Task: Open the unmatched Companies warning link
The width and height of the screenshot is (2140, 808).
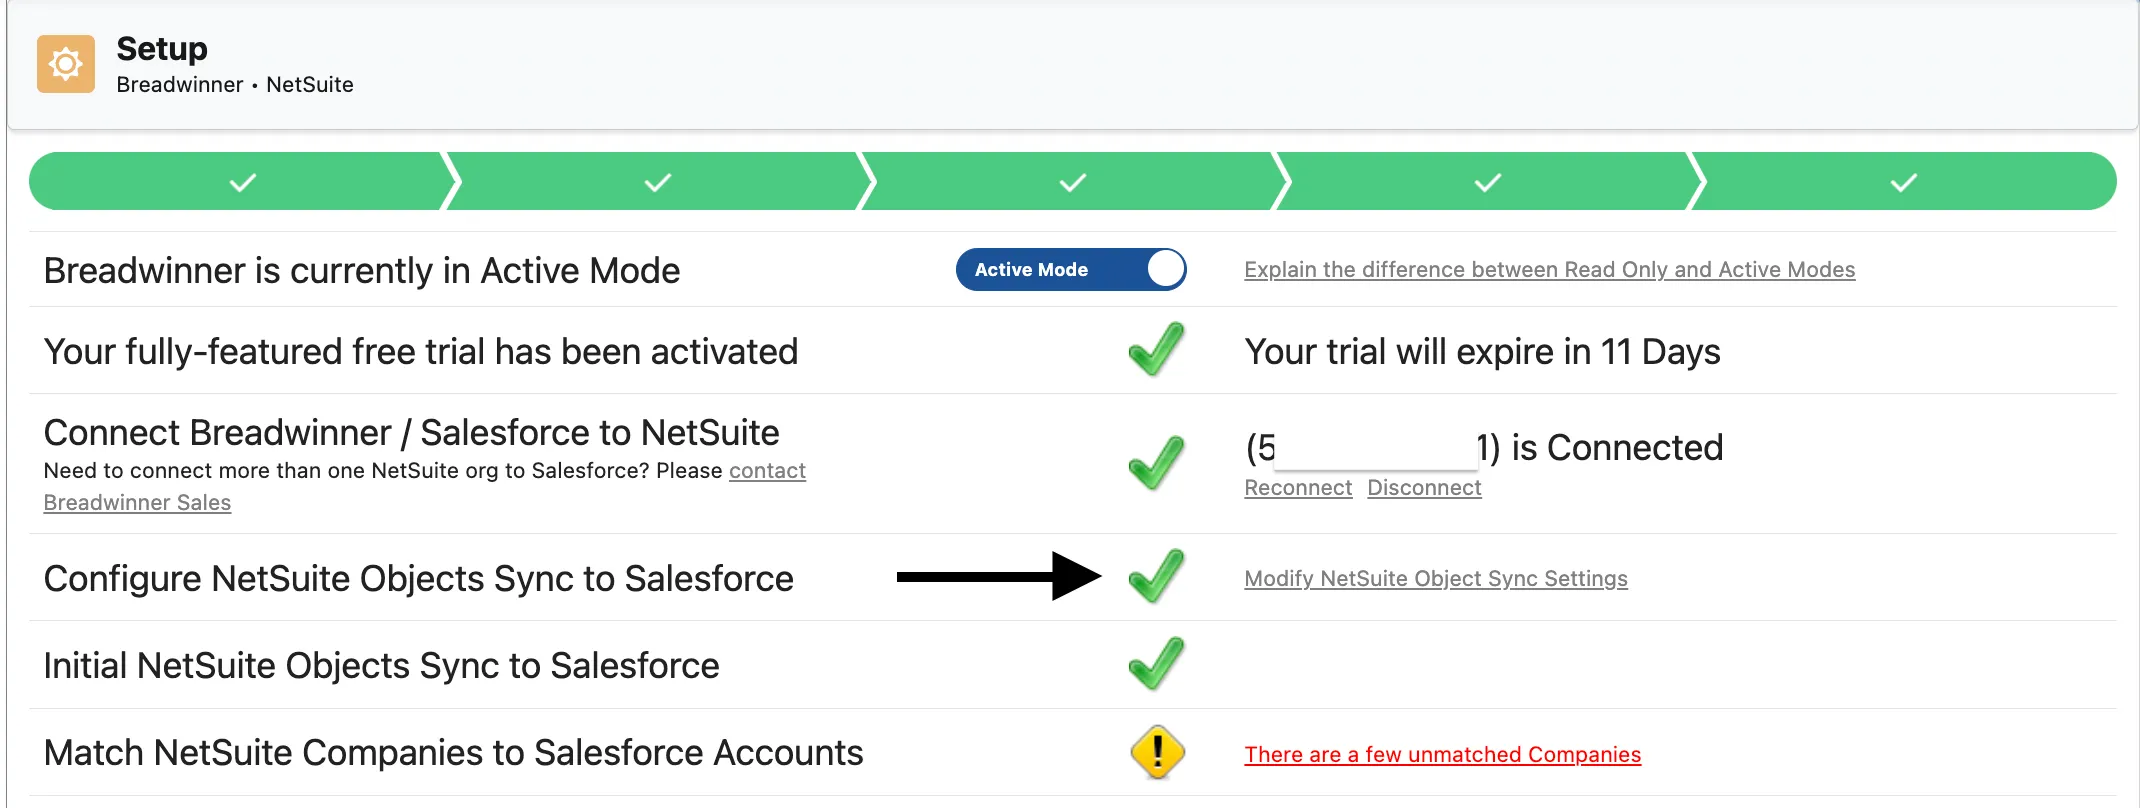Action: coord(1442,755)
